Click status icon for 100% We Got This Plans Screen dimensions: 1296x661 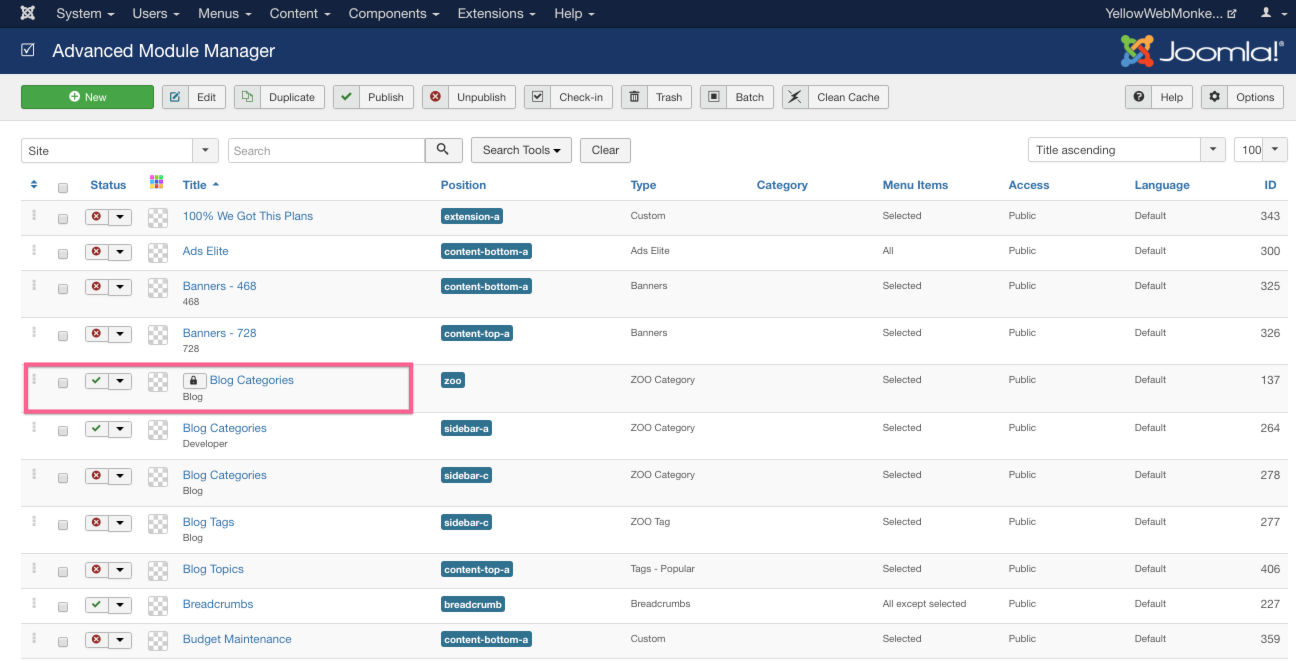[96, 216]
